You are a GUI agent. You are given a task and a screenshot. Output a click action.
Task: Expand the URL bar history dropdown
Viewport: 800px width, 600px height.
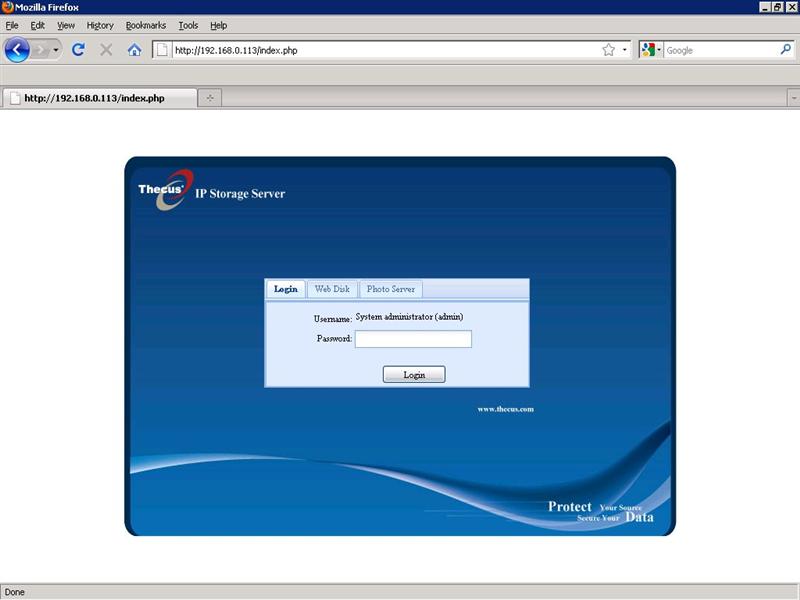click(625, 50)
